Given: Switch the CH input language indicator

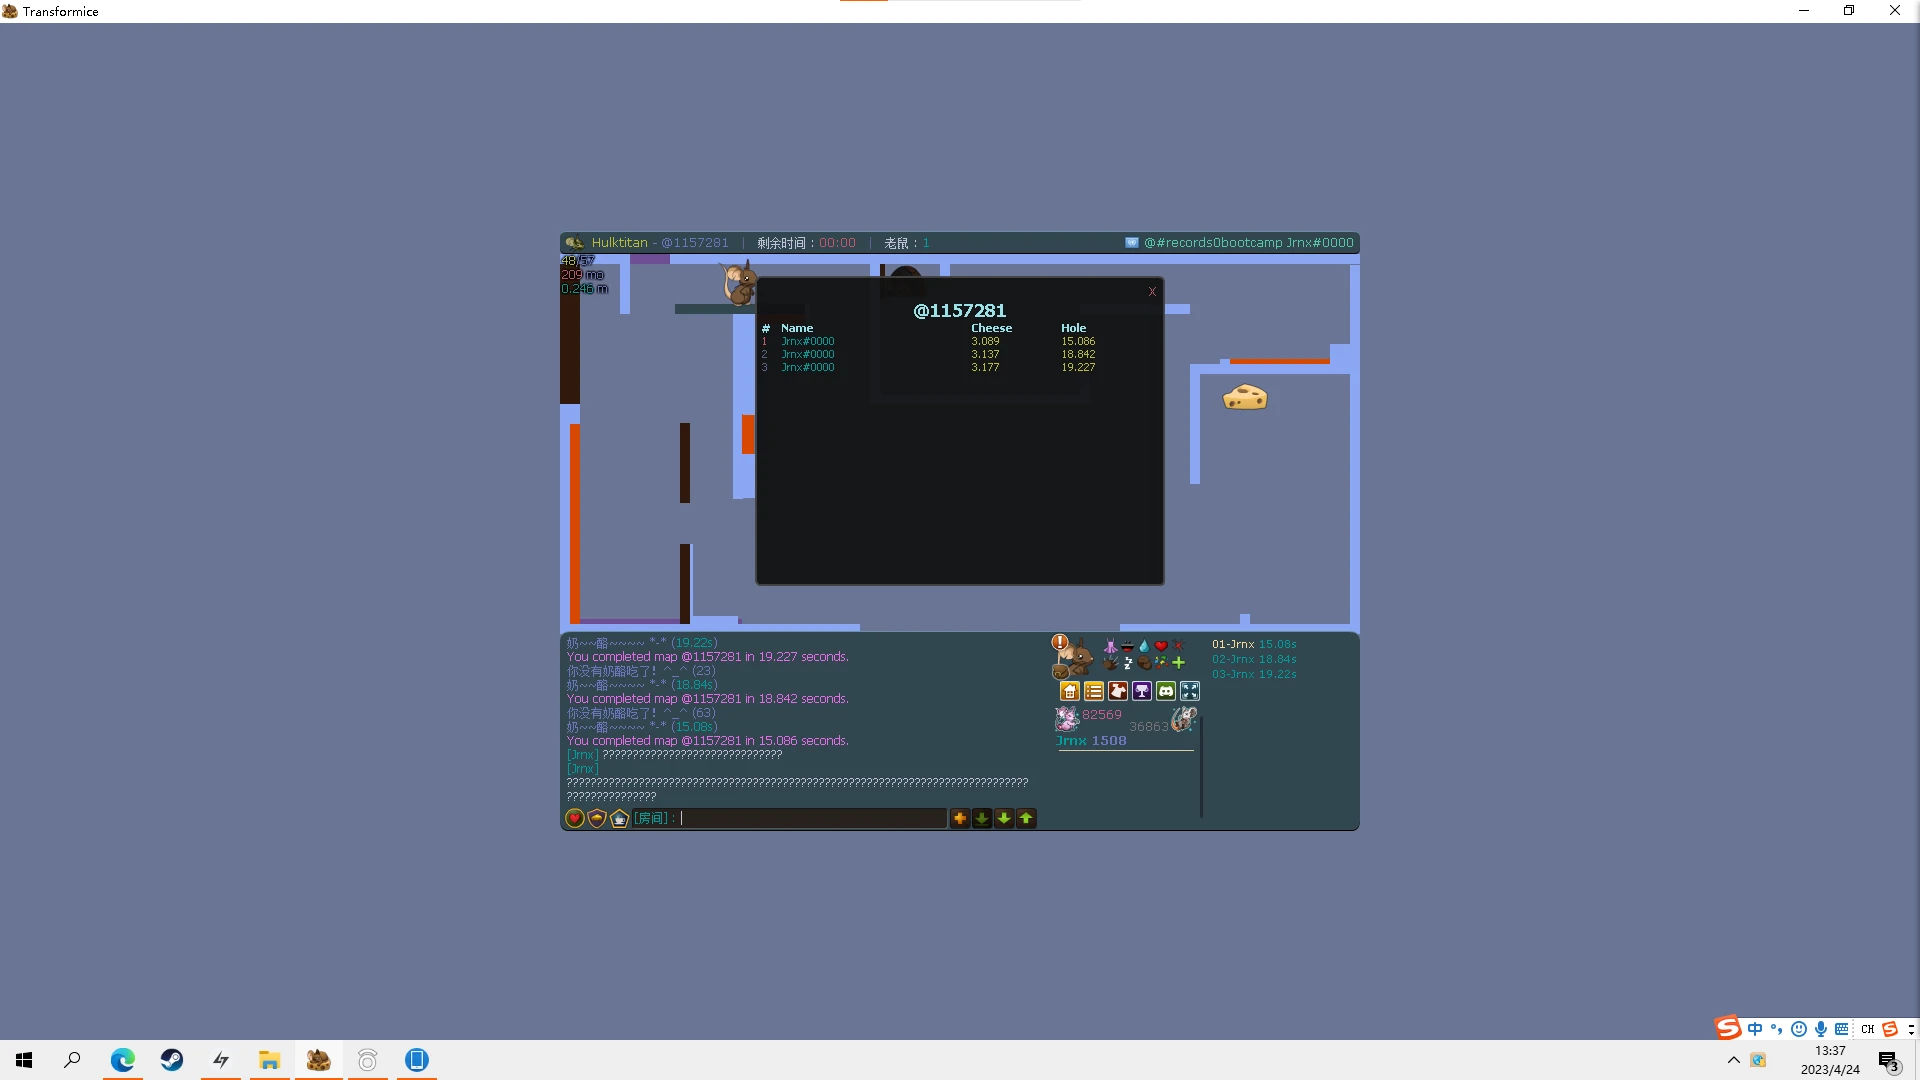Looking at the screenshot, I should [1867, 1029].
